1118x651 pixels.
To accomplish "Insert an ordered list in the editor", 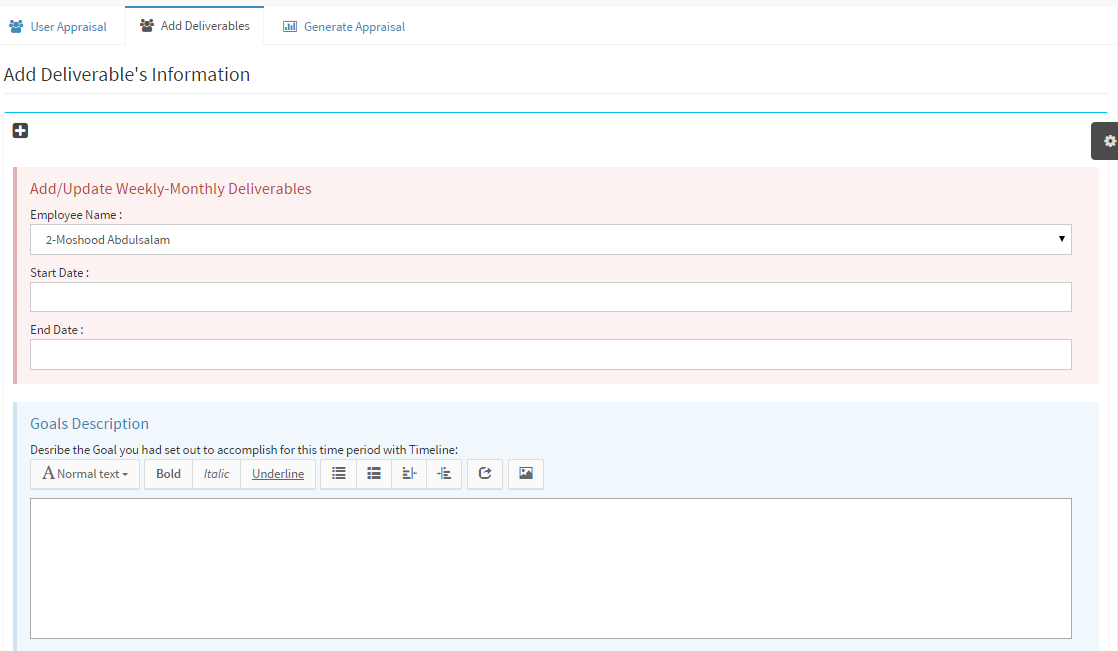I will 374,474.
